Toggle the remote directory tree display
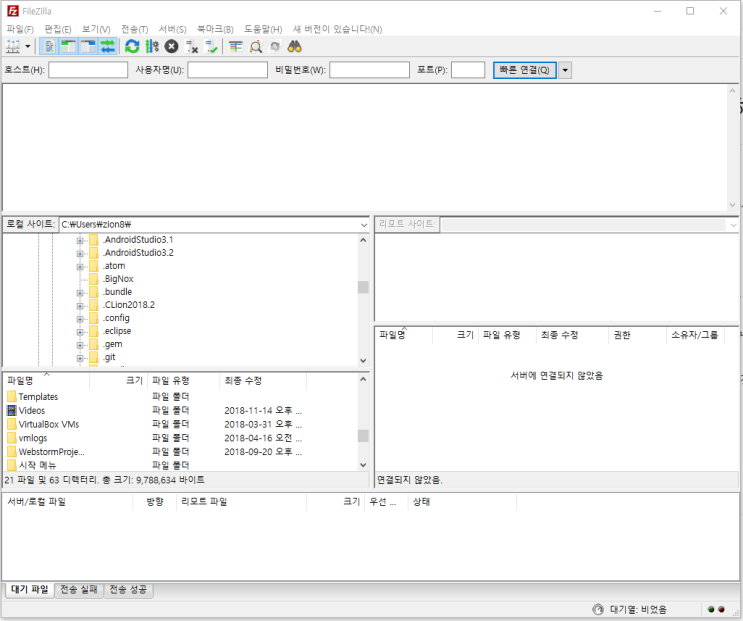This screenshot has height=621, width=743. (88, 46)
